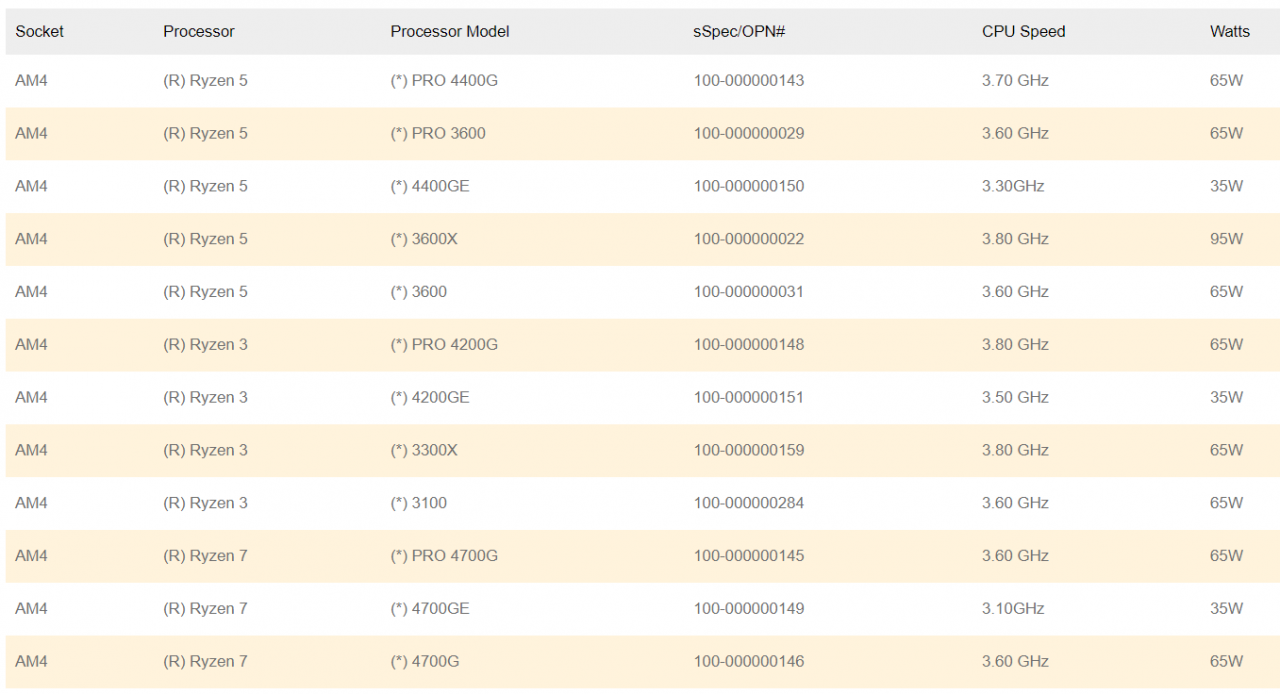Click 3.60 GHz speed of 3100
The image size is (1280, 694).
point(1015,503)
